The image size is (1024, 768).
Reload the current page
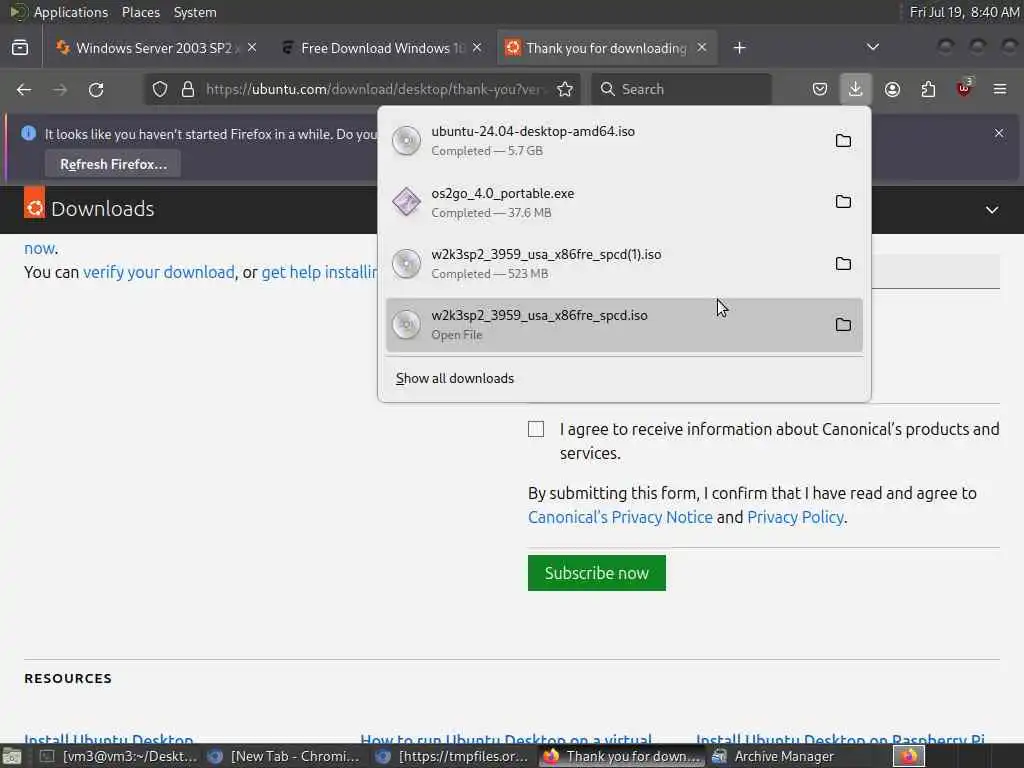pyautogui.click(x=96, y=89)
